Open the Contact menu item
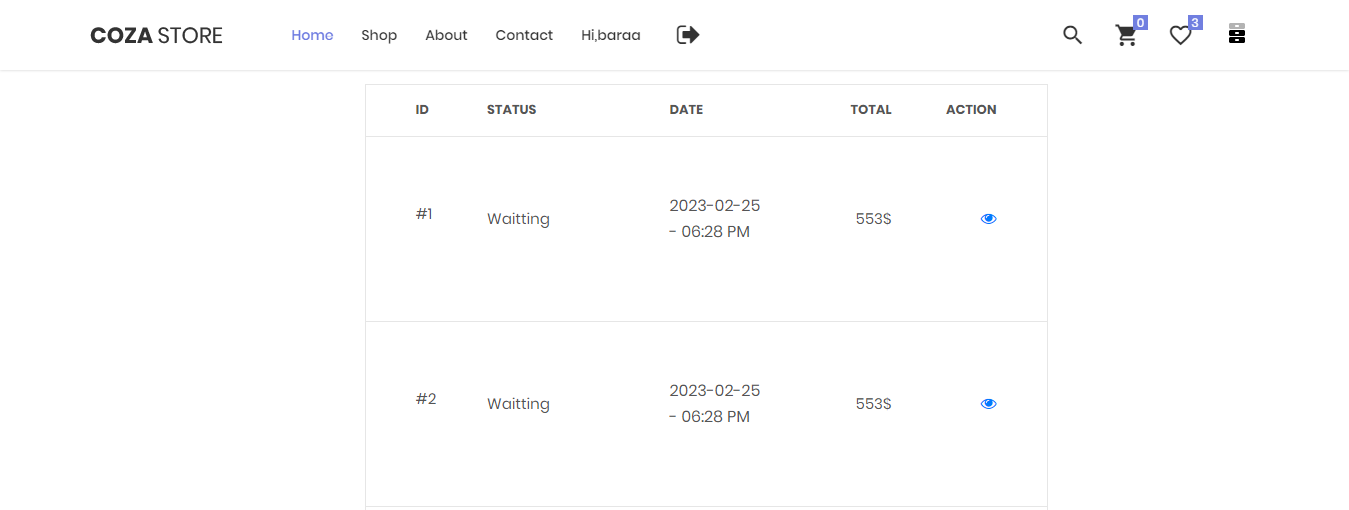Image resolution: width=1349 pixels, height=510 pixels. tap(524, 35)
